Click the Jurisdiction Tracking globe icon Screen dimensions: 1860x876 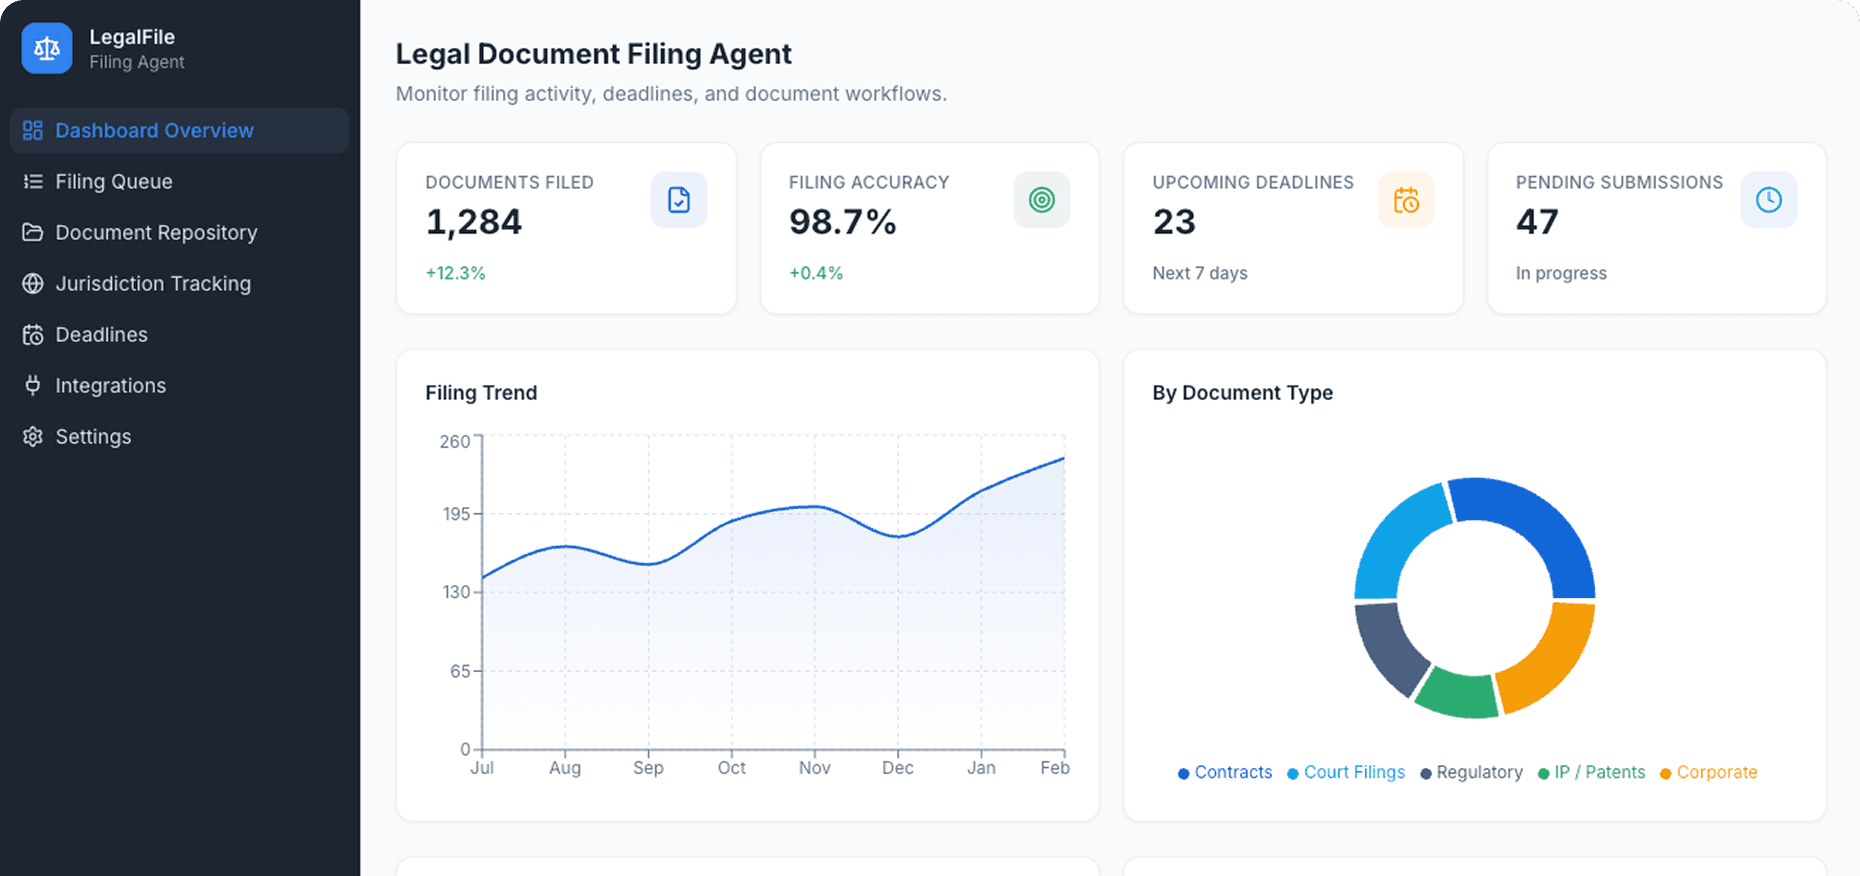[33, 283]
